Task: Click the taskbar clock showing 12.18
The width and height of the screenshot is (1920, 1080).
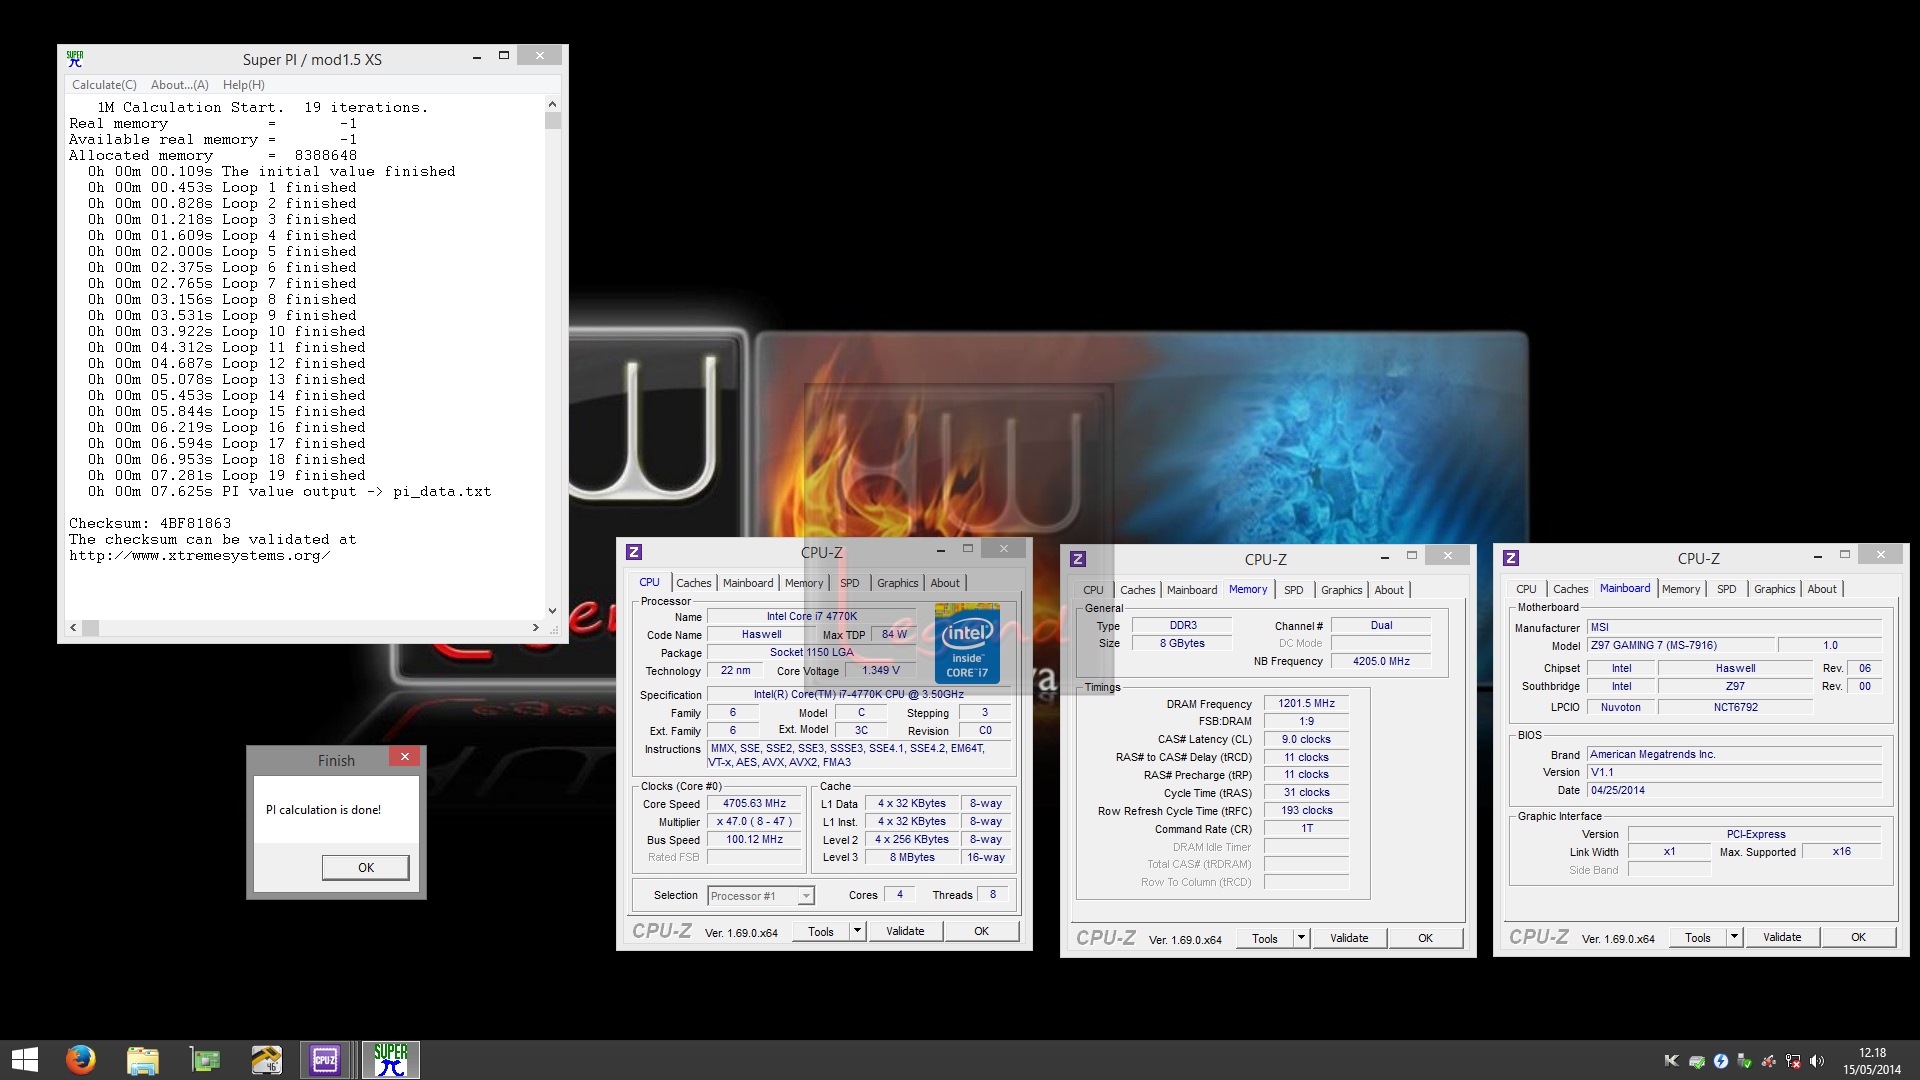Action: [x=1872, y=1061]
